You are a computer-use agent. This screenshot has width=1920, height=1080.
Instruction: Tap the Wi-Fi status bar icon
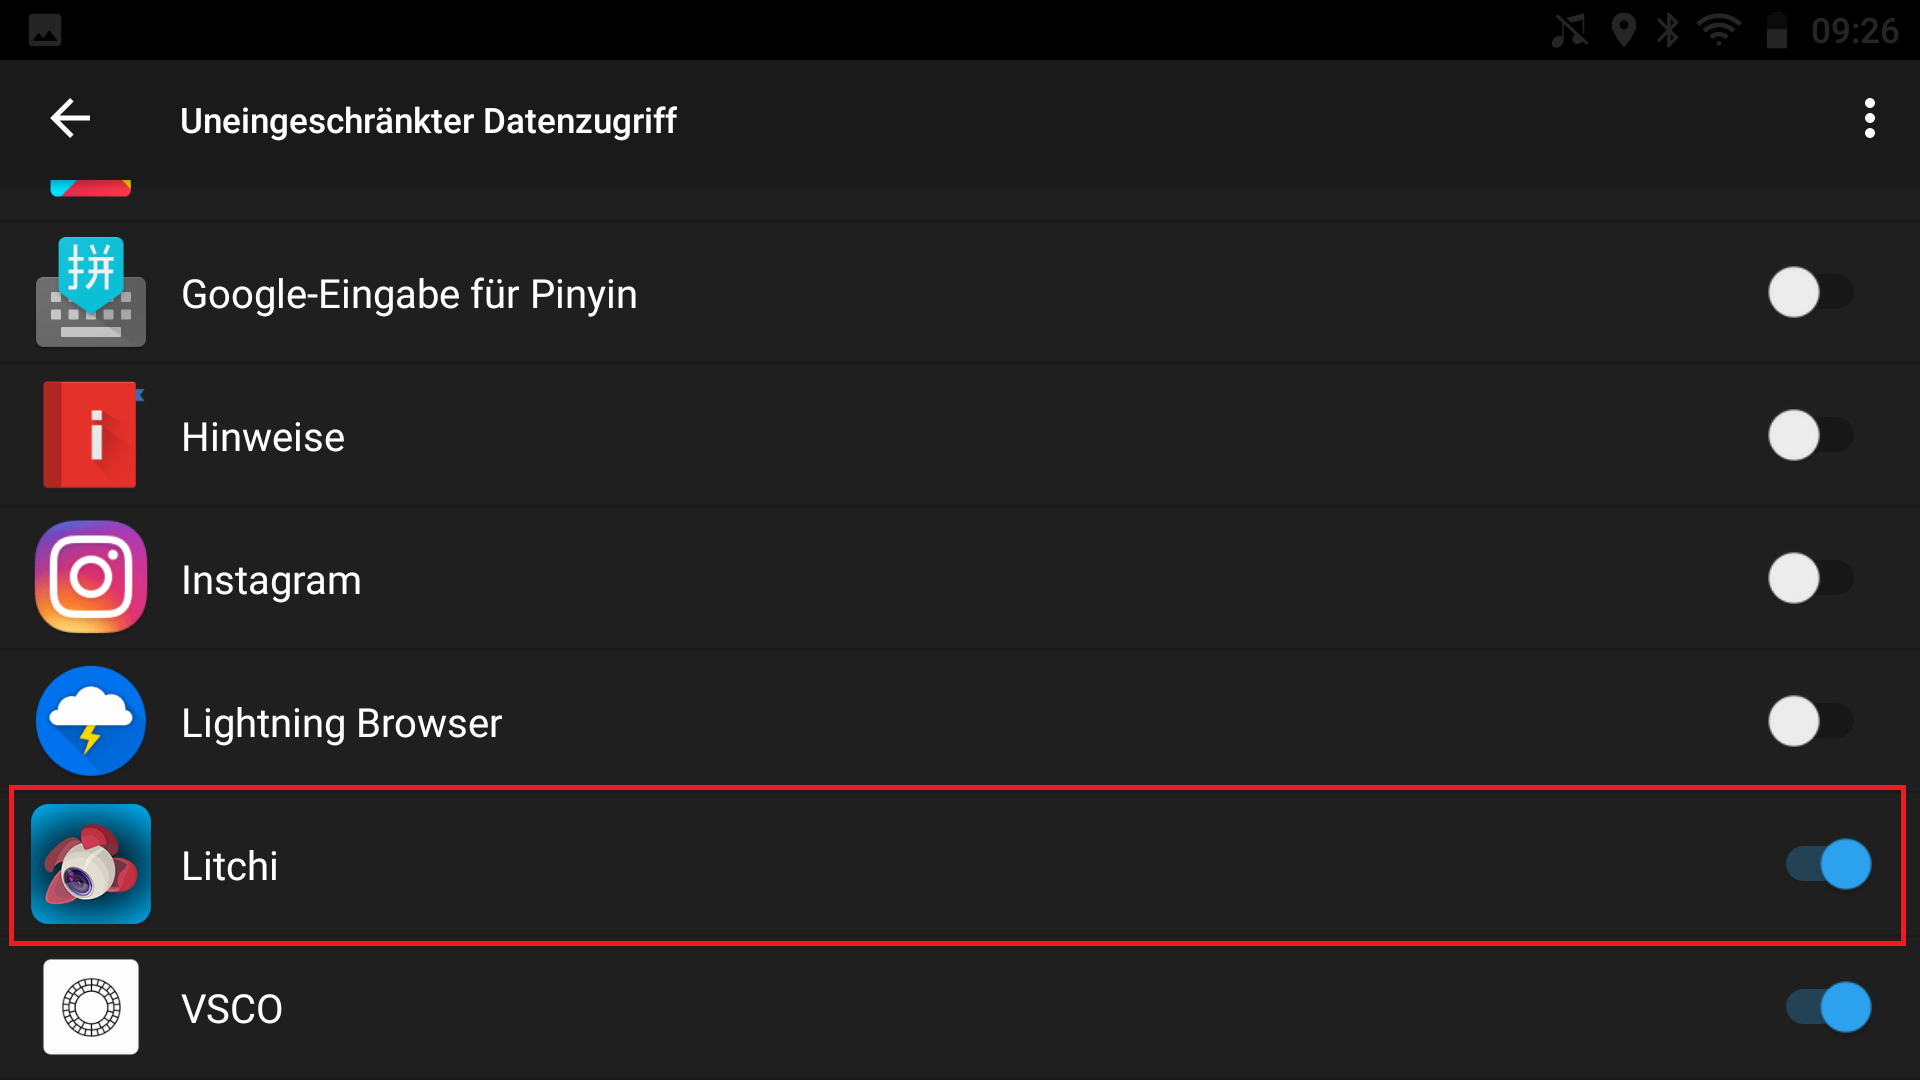tap(1719, 30)
